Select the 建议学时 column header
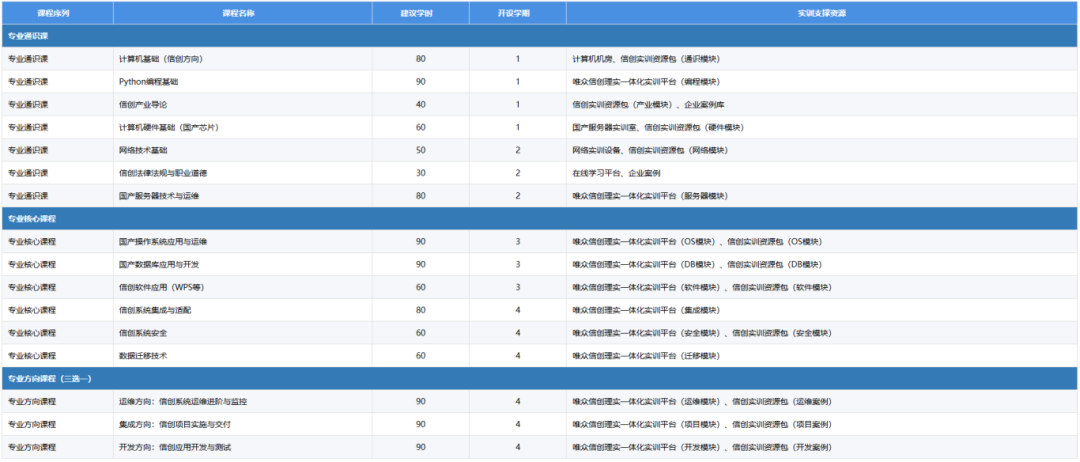The width and height of the screenshot is (1080, 462). pos(420,13)
